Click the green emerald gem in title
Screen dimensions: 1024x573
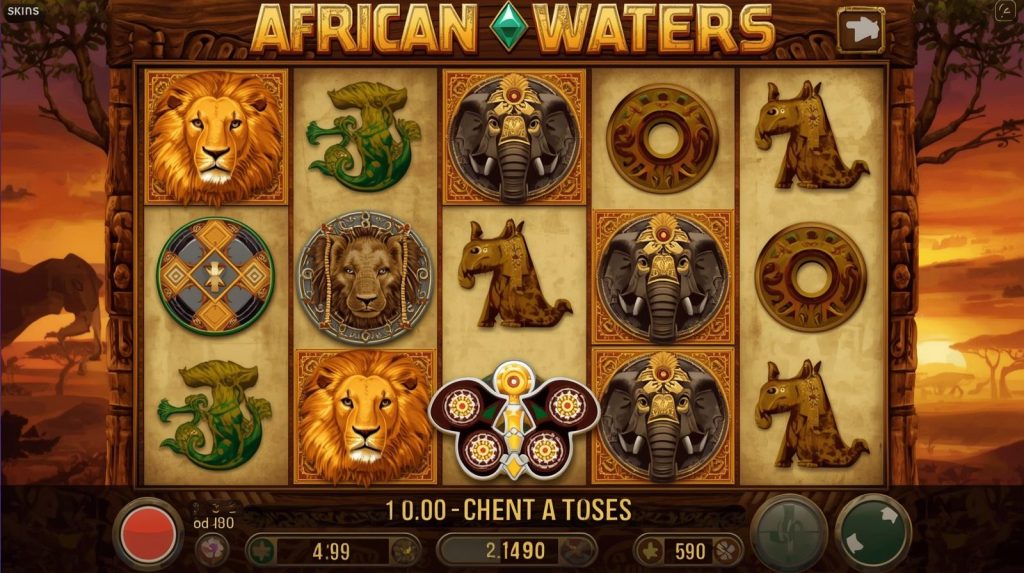coord(508,28)
